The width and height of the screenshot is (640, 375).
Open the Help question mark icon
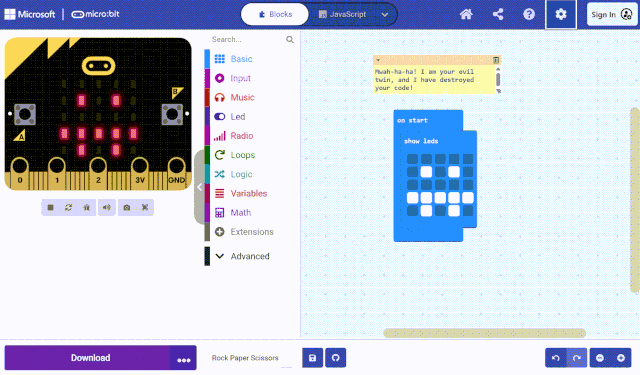(529, 15)
